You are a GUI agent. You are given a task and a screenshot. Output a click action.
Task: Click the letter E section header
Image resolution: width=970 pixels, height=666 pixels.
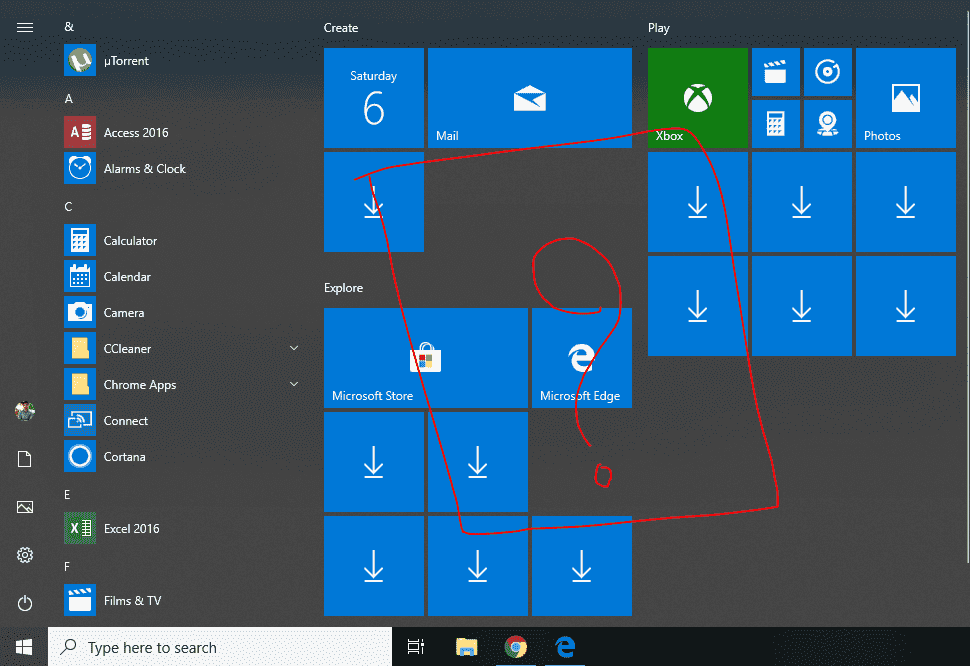[x=67, y=495]
